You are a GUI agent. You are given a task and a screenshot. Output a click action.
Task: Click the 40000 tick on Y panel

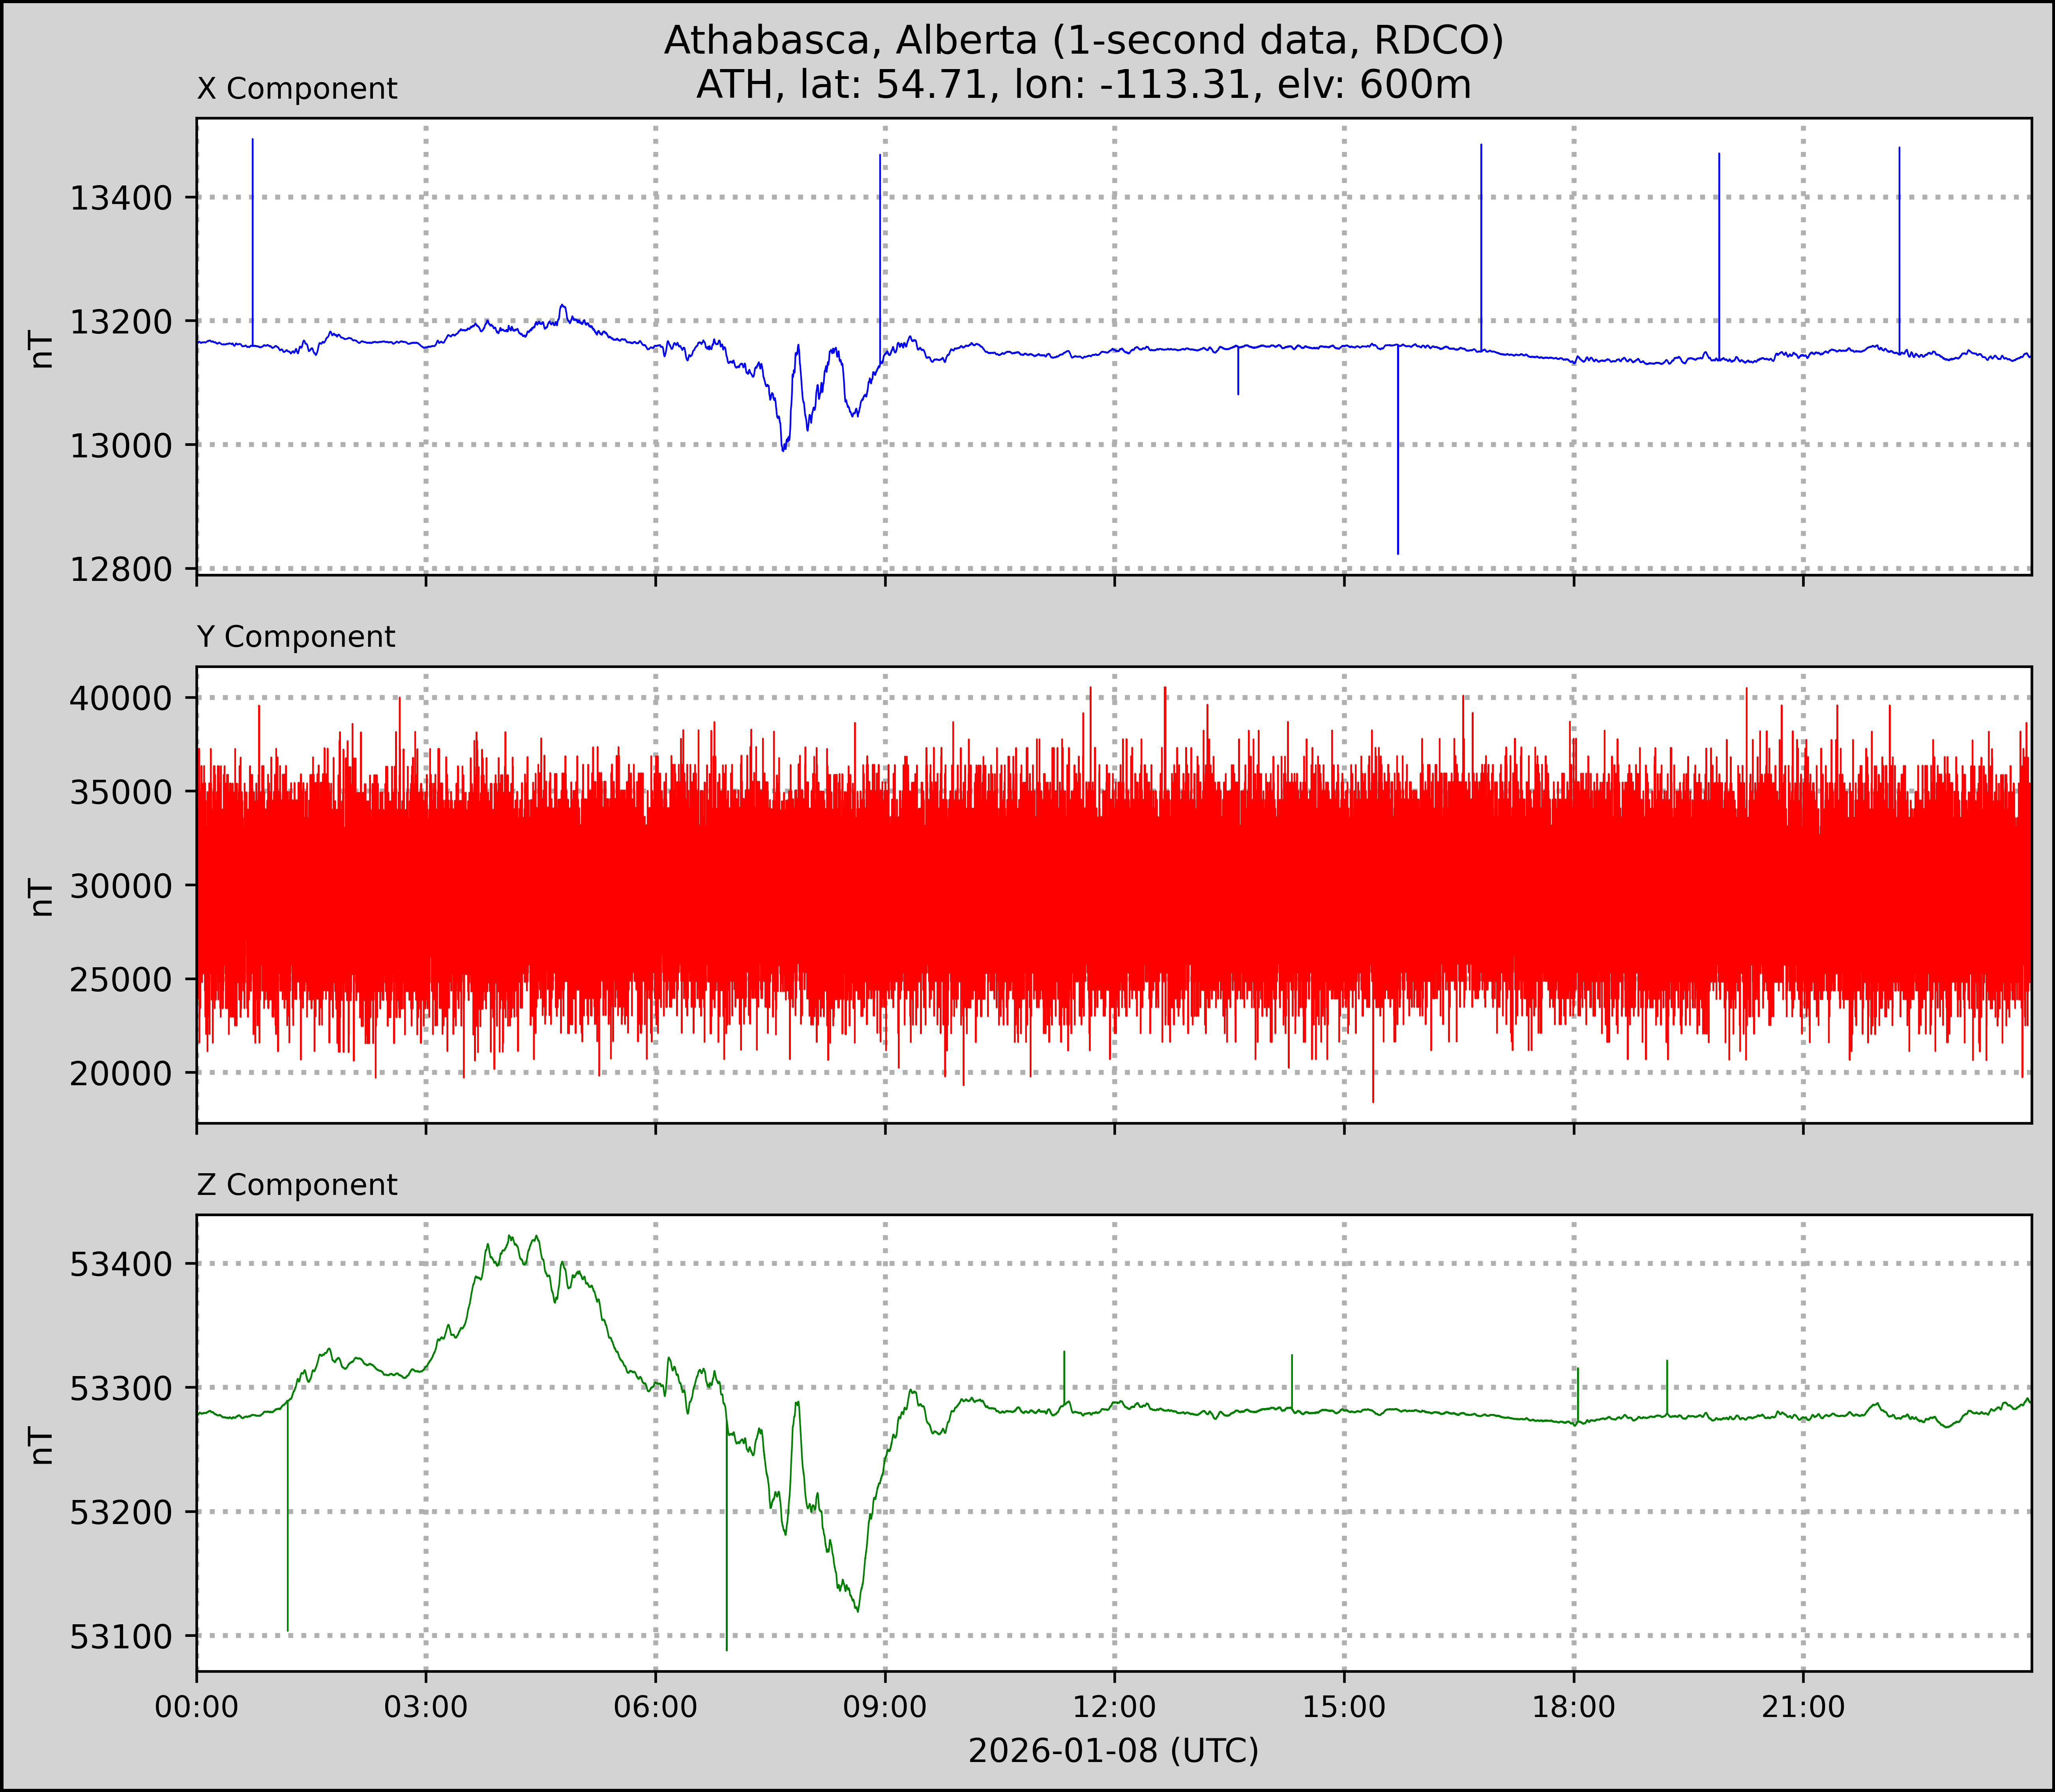[x=121, y=698]
